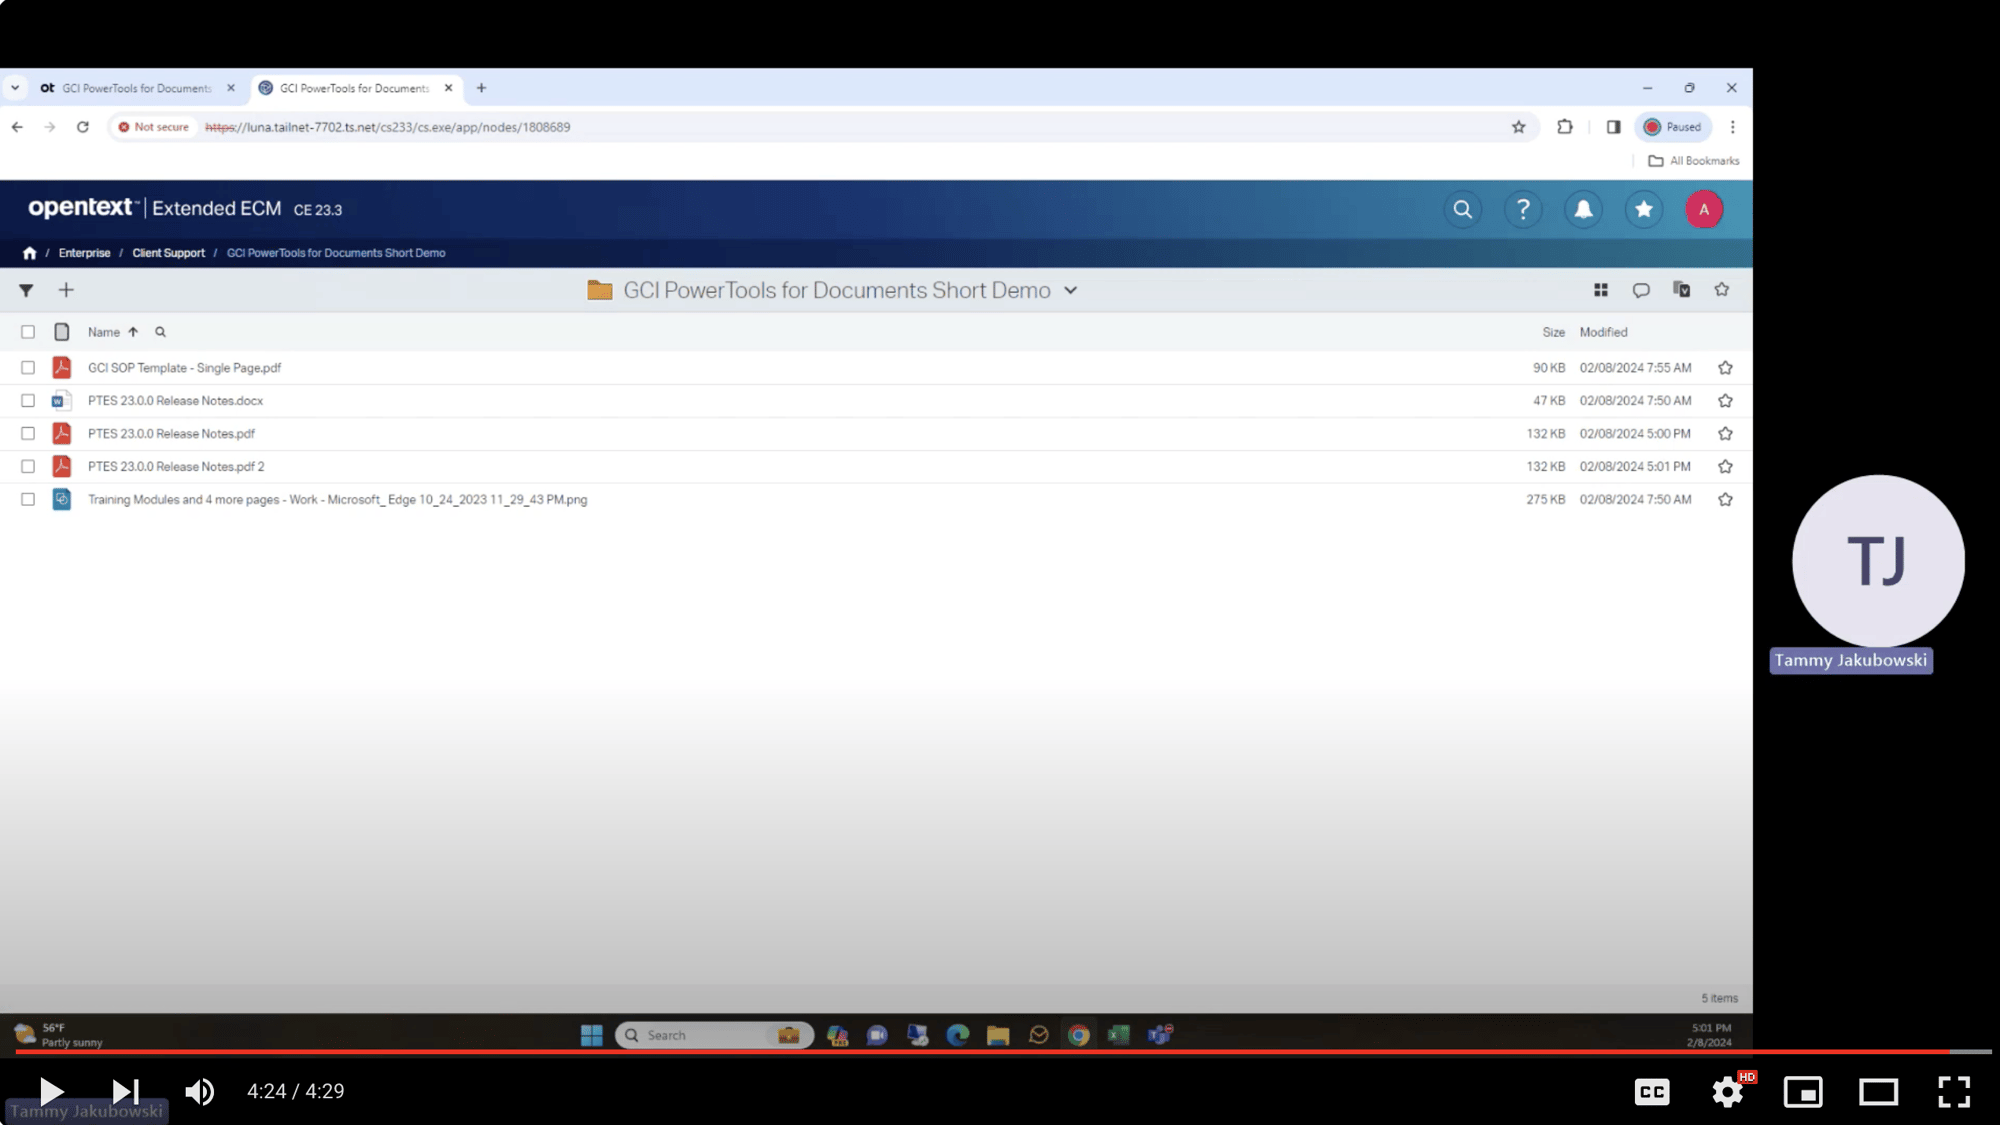
Task: Favorite PTES Release Notes.docx row star
Action: pyautogui.click(x=1725, y=401)
